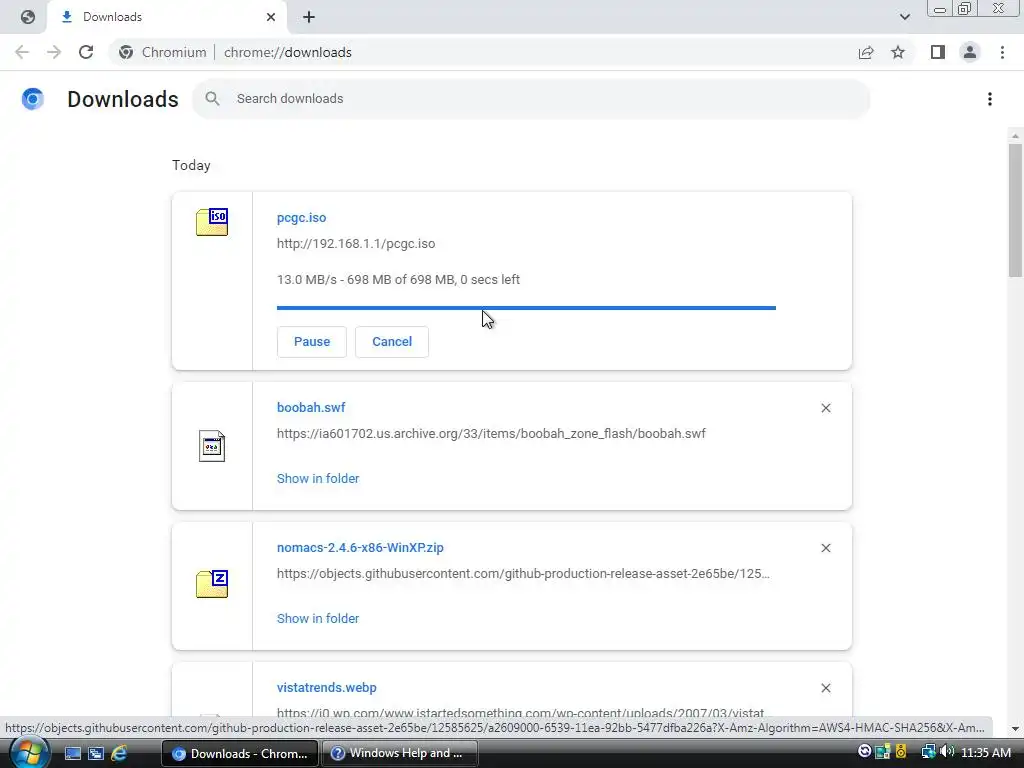Click the page vertical scrollbar thumb
Viewport: 1024px width, 768px height.
click(x=1015, y=210)
